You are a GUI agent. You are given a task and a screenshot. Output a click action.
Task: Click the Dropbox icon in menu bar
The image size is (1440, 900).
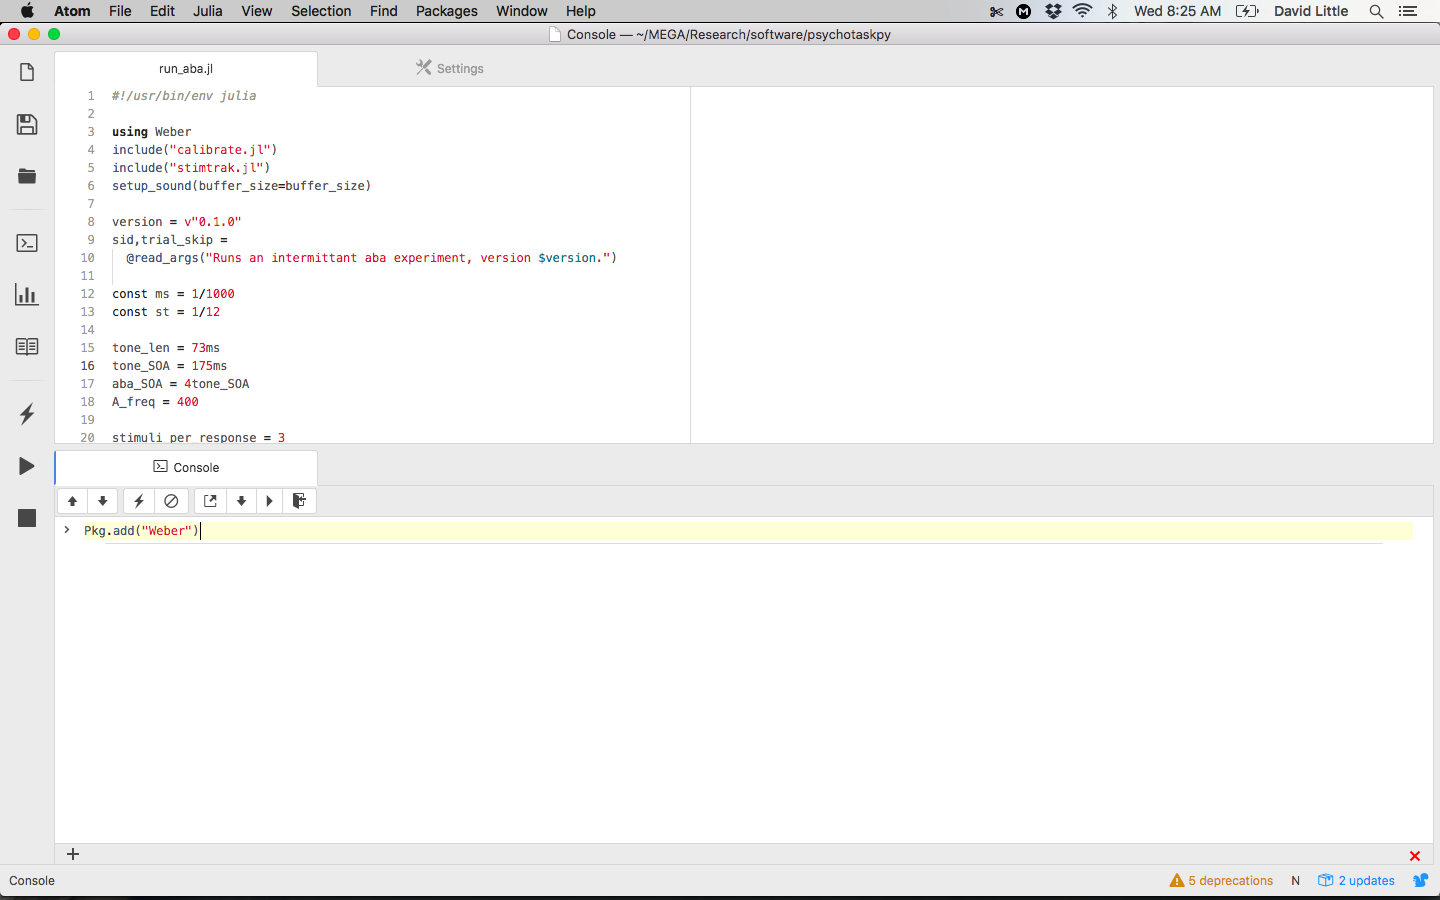point(1053,11)
